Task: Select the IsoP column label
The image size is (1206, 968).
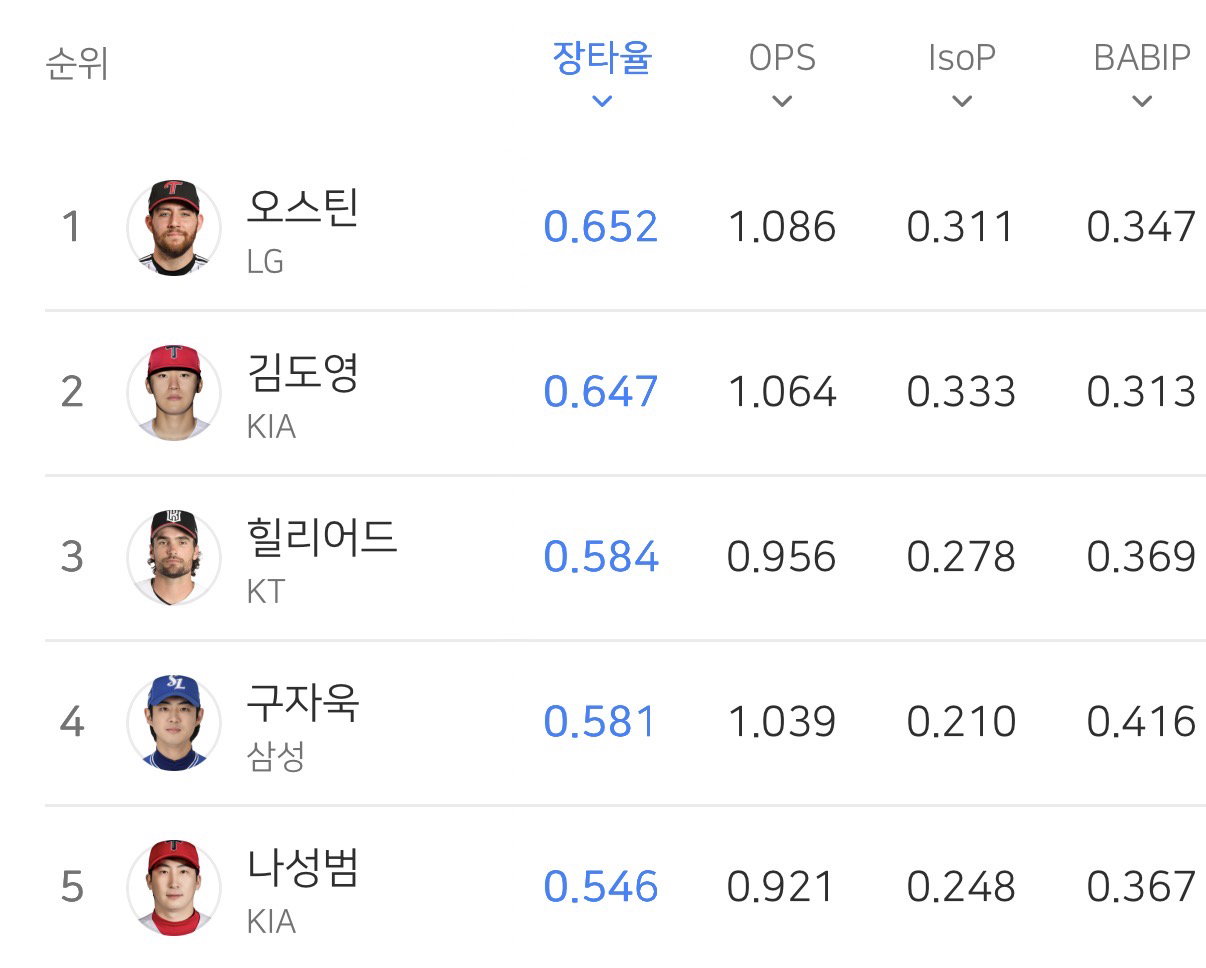Action: (962, 58)
